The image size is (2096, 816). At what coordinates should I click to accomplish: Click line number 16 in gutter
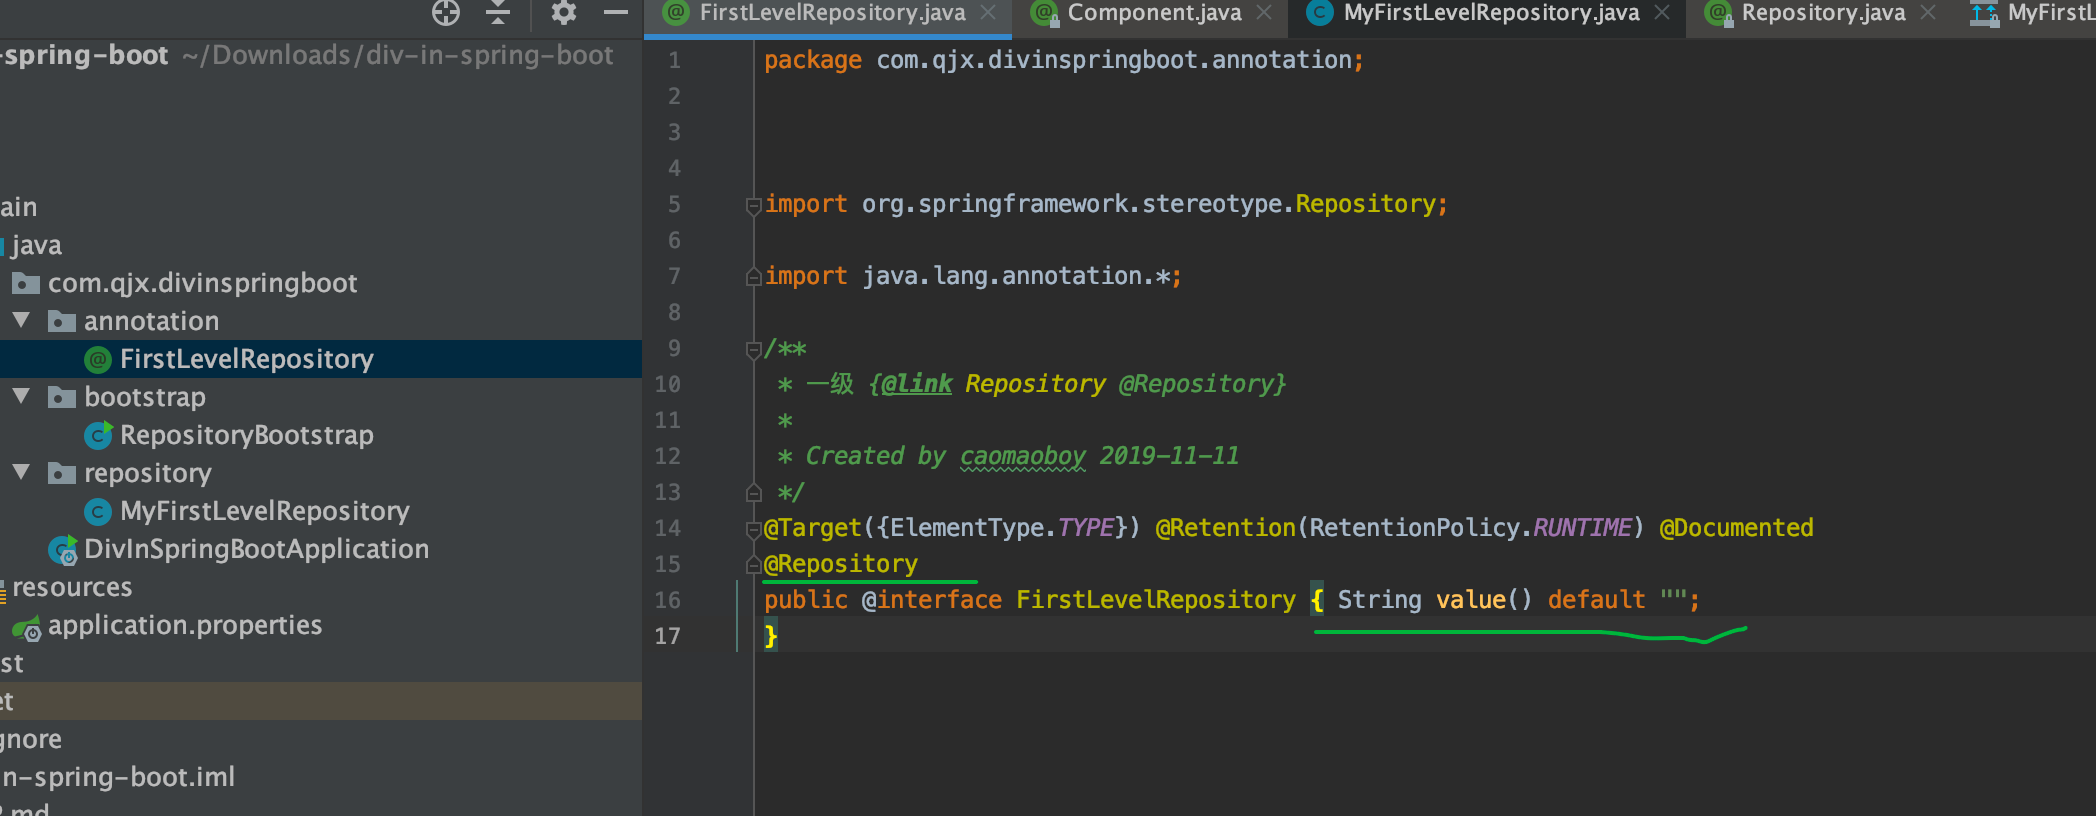coord(667,600)
